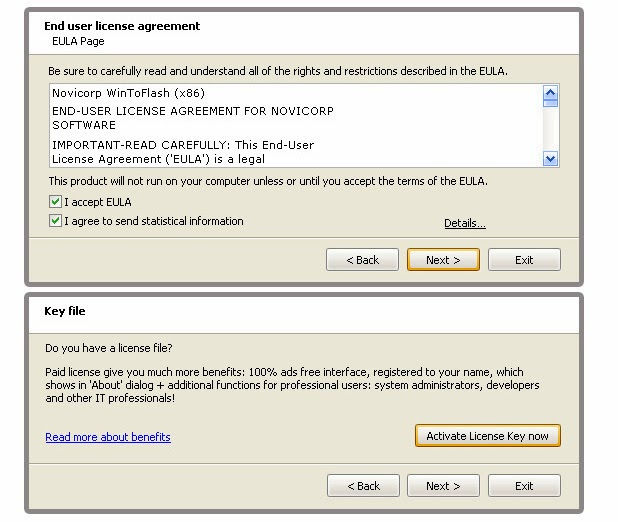Exit from the EULA page dialog

click(x=524, y=260)
